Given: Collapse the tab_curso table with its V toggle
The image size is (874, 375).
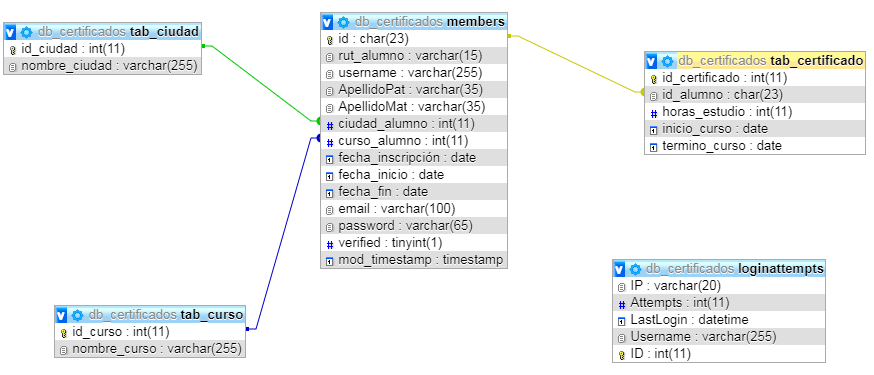Looking at the screenshot, I should [x=61, y=315].
